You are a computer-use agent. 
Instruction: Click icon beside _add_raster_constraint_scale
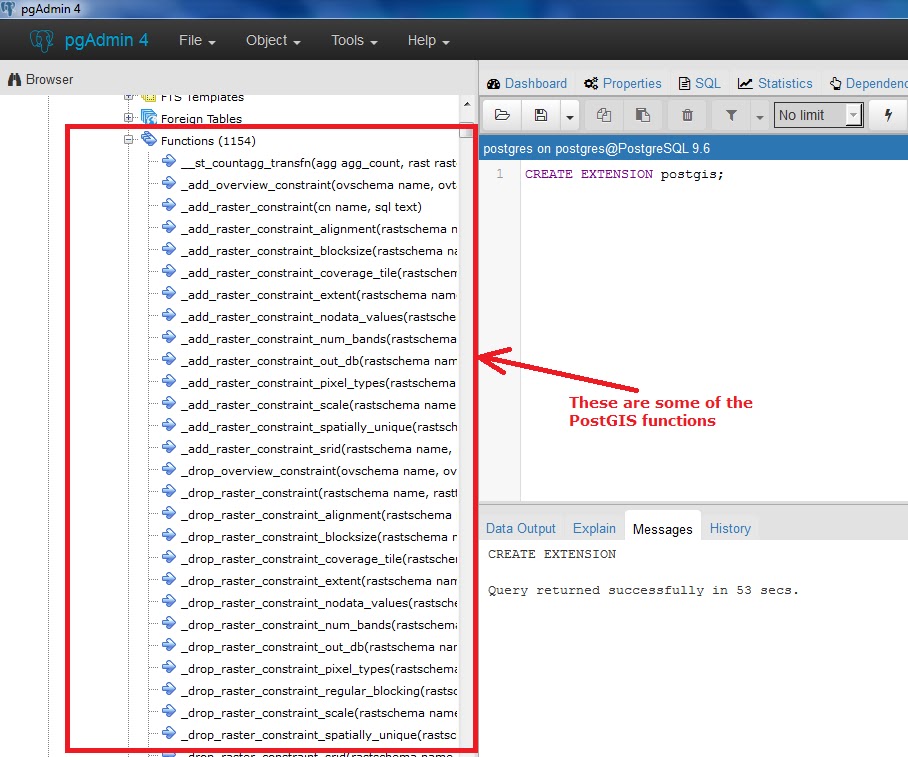click(169, 403)
